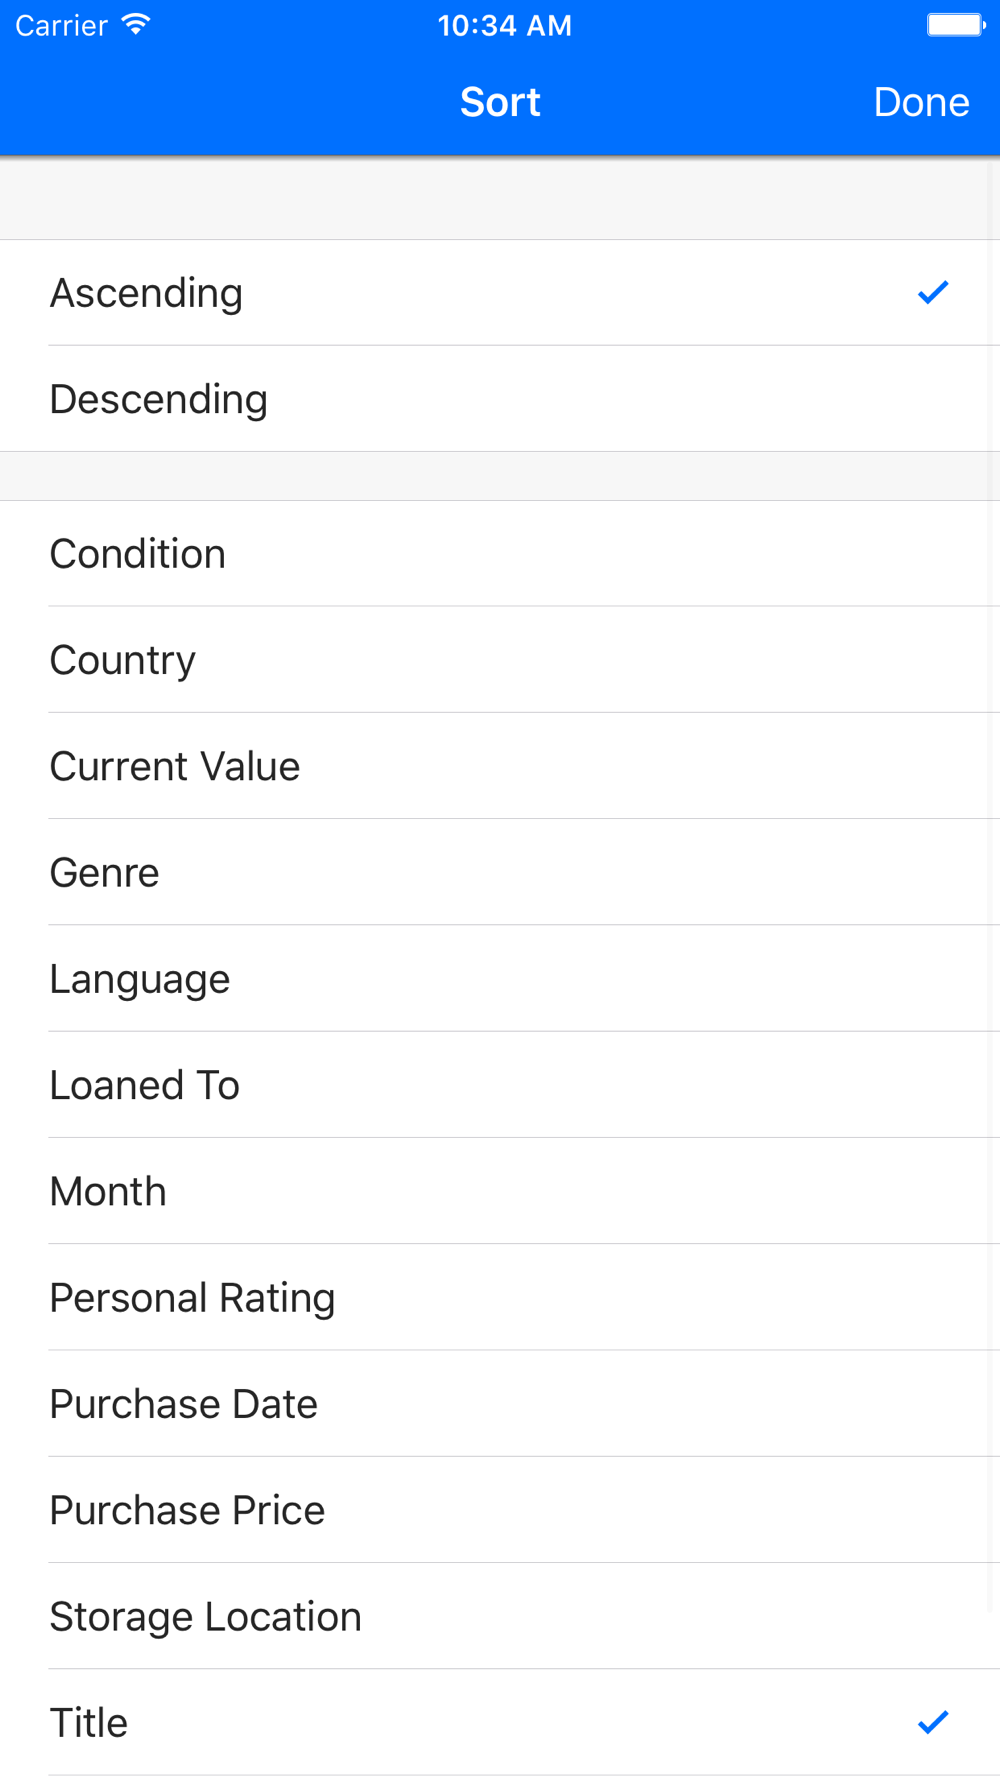The height and width of the screenshot is (1778, 1000).
Task: Tap the Done button
Action: pos(920,102)
